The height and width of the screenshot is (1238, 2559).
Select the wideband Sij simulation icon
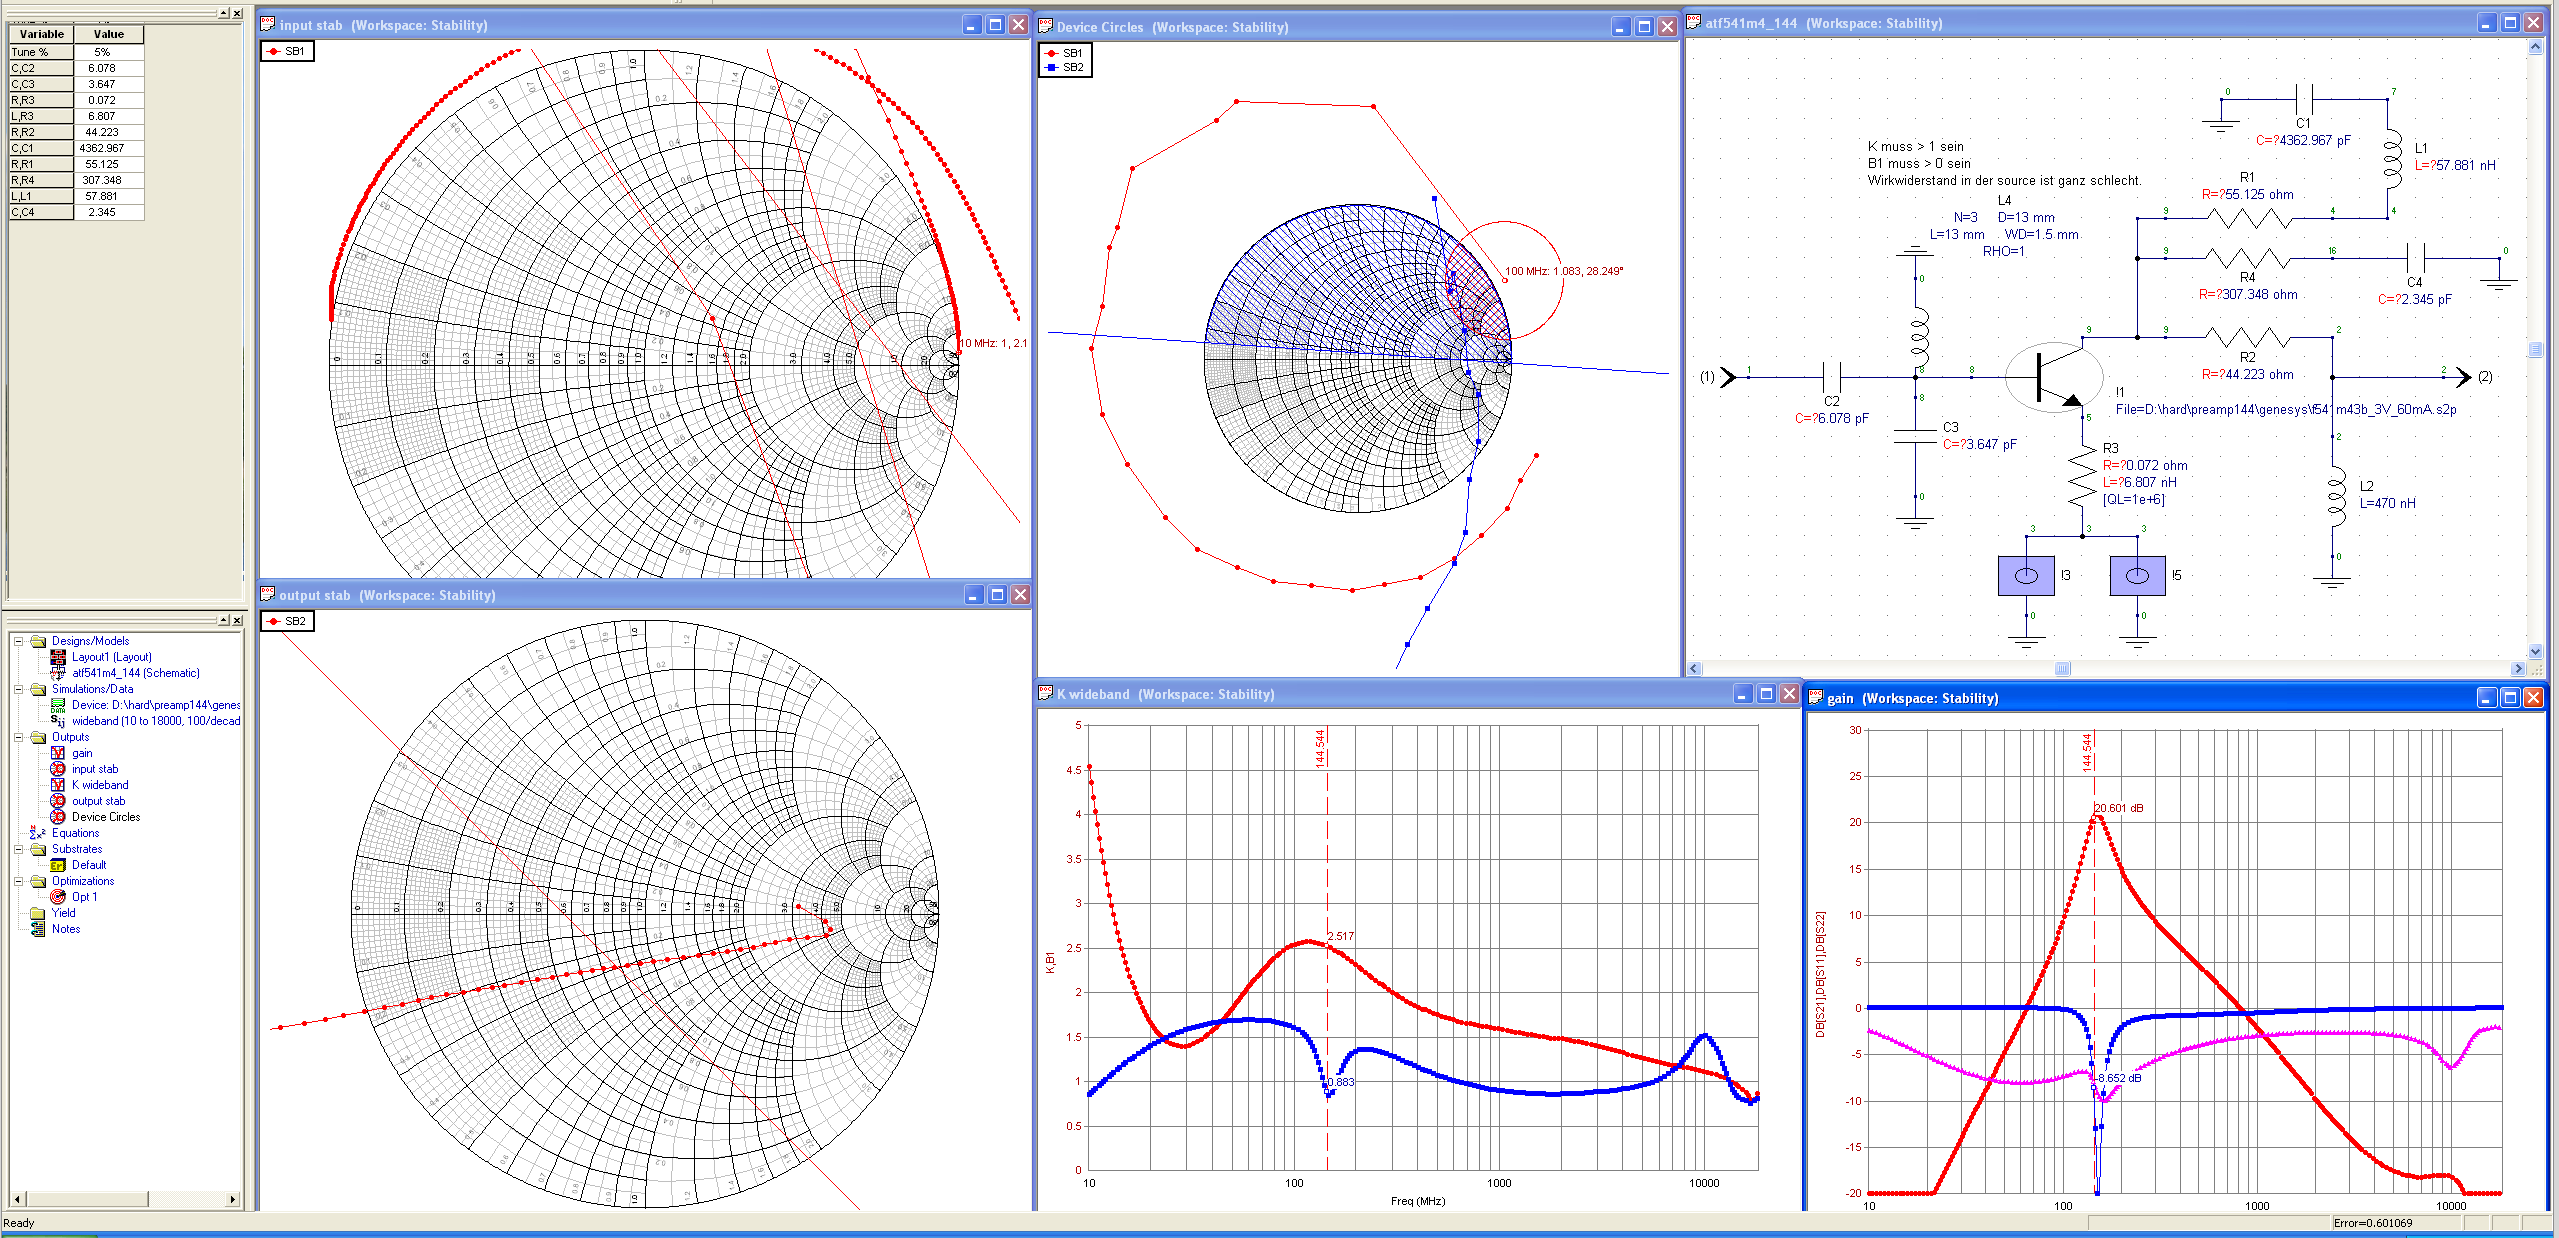point(58,721)
